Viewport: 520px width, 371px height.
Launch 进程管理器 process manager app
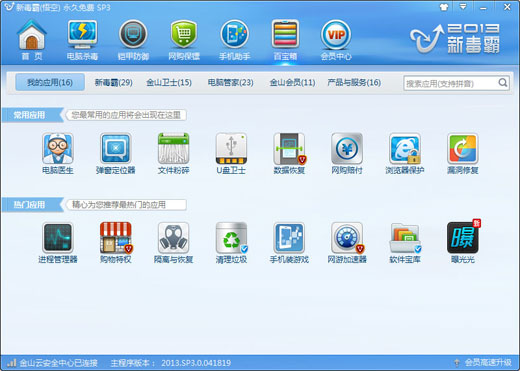[x=58, y=243]
